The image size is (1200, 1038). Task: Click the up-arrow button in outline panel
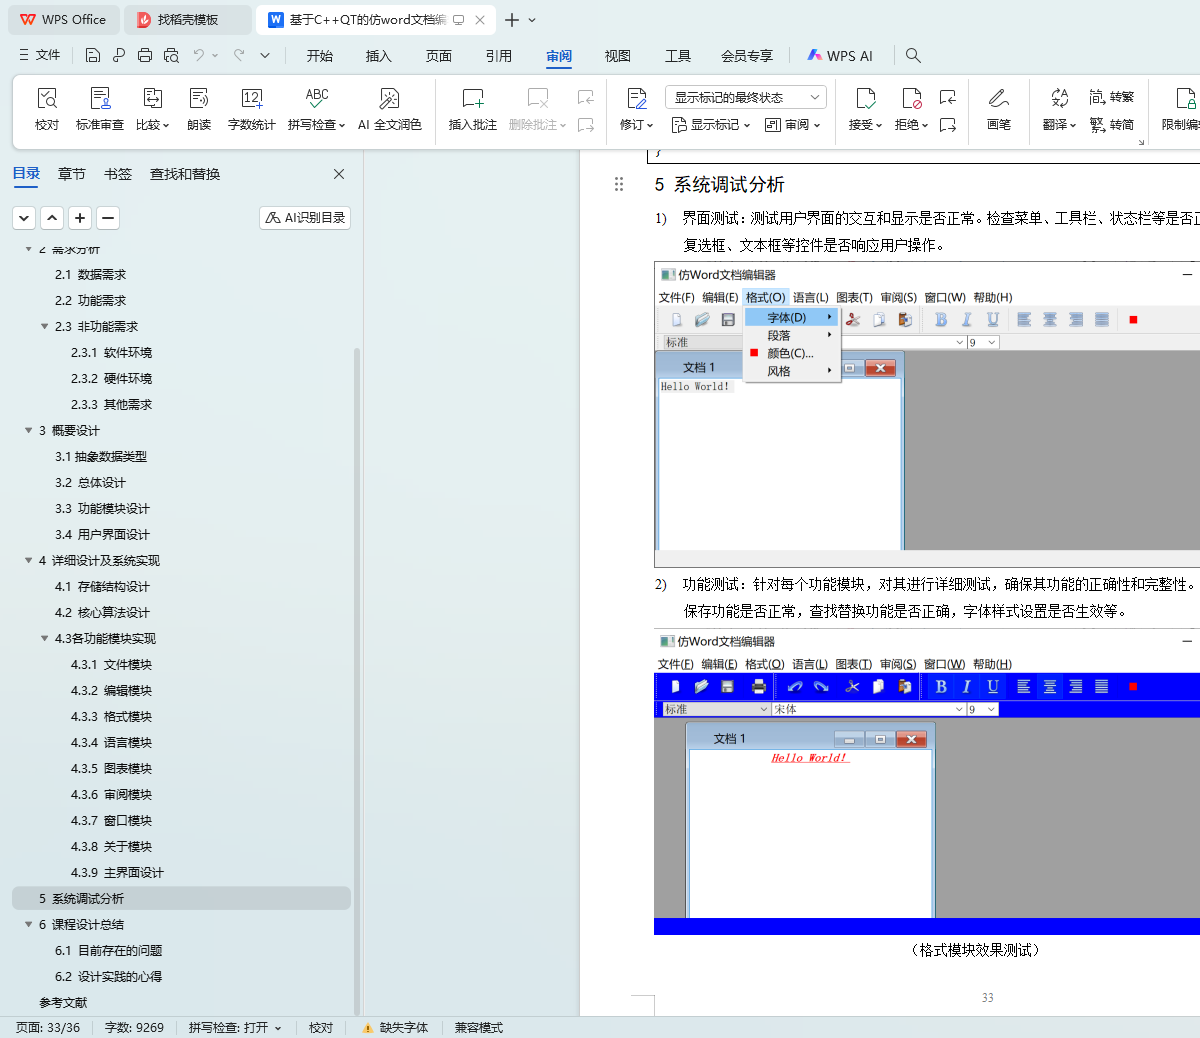(x=52, y=217)
